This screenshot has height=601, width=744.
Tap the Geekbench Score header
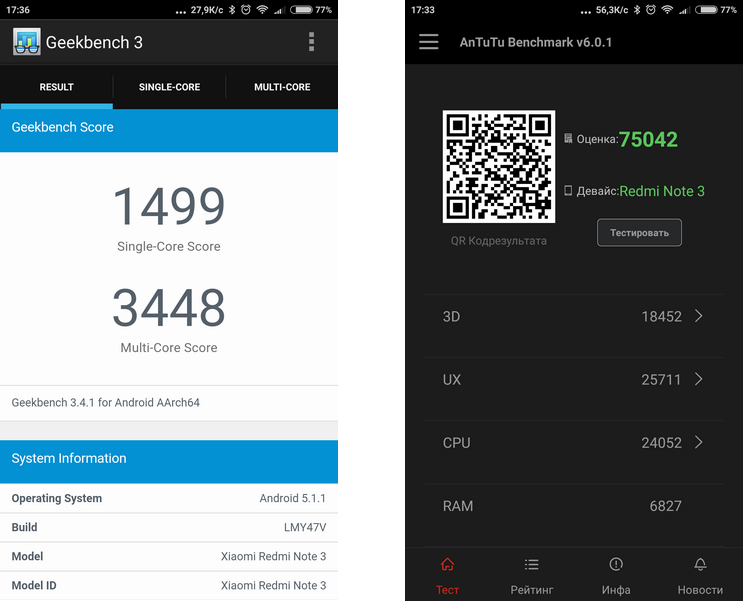pos(169,130)
